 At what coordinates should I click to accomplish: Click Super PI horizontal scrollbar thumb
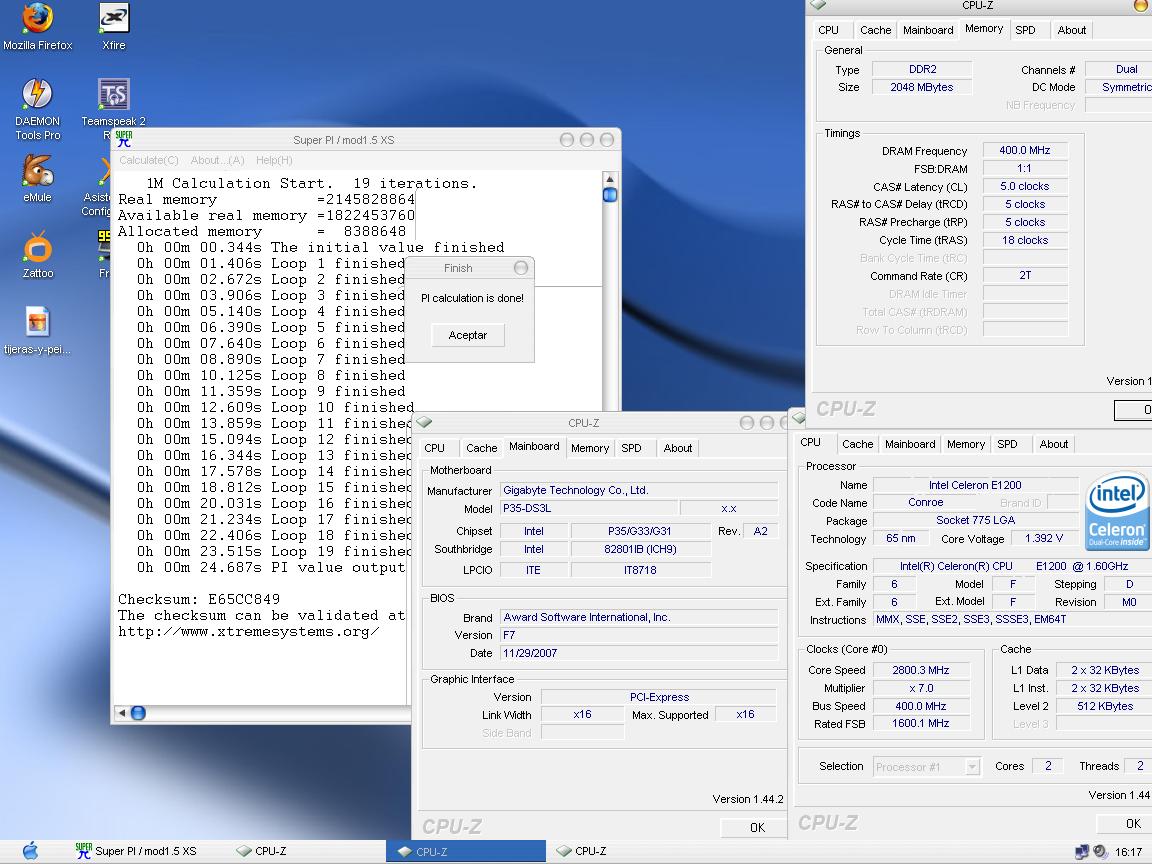138,713
